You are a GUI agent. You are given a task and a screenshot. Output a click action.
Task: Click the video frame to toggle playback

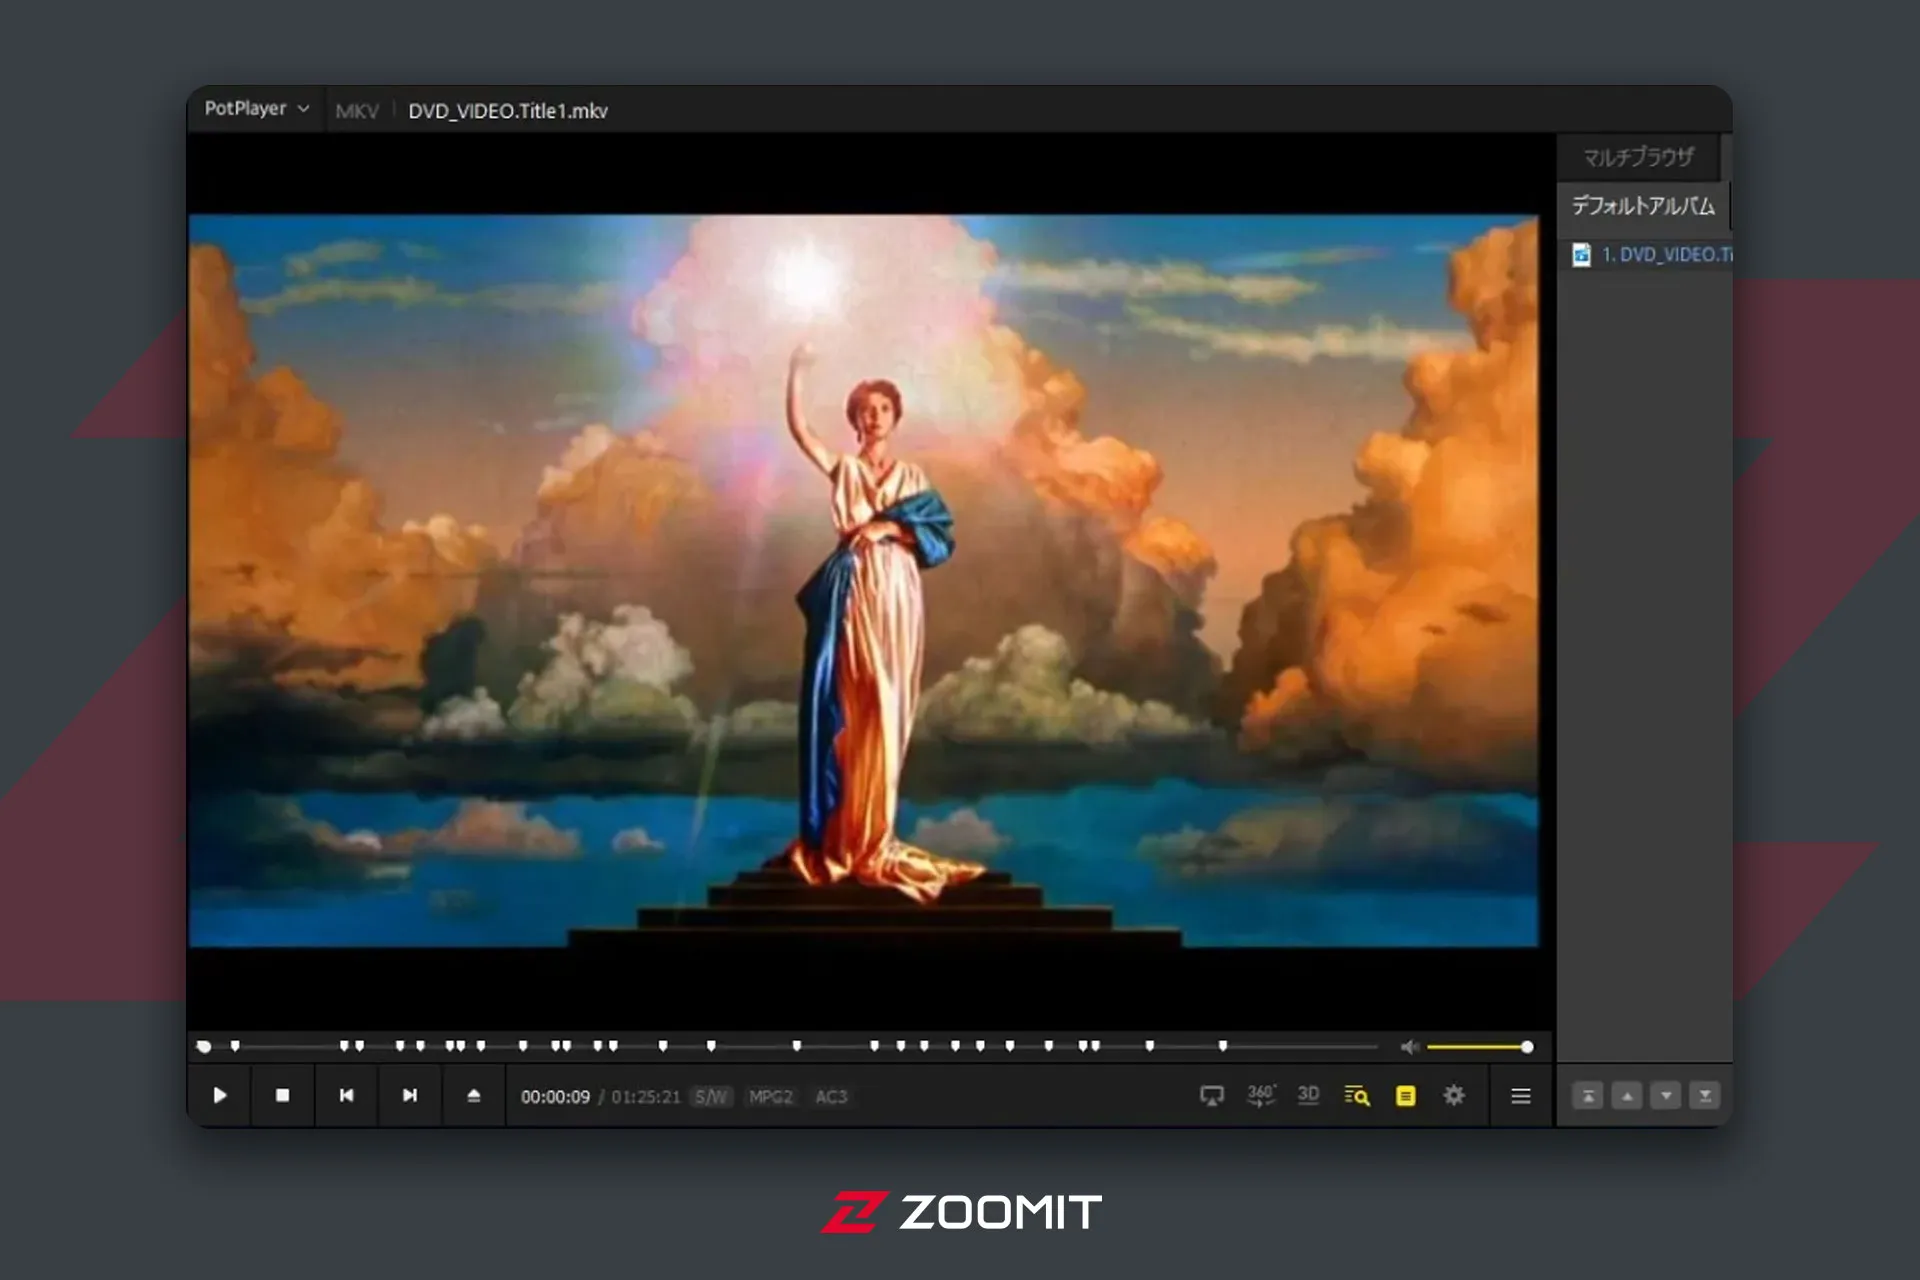pos(864,580)
